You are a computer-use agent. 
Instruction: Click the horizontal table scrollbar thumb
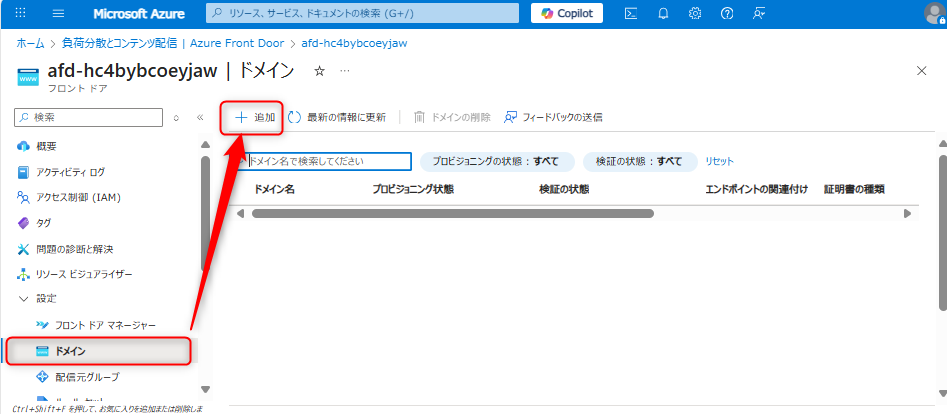[453, 213]
